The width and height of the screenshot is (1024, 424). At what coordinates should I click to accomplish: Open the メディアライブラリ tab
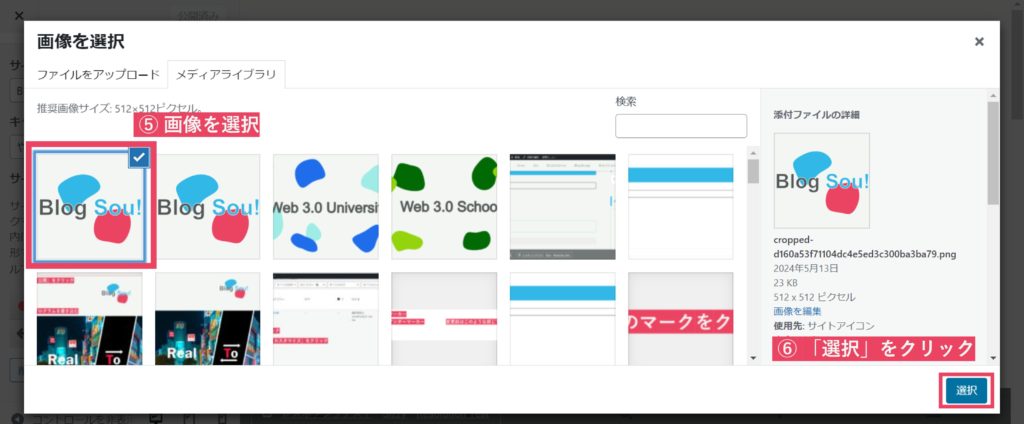click(226, 75)
